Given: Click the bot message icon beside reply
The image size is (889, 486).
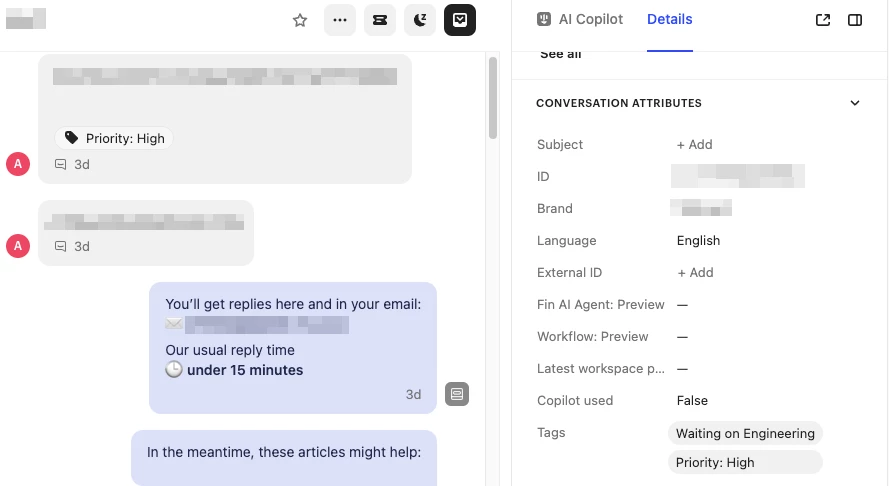Looking at the screenshot, I should click(x=457, y=394).
